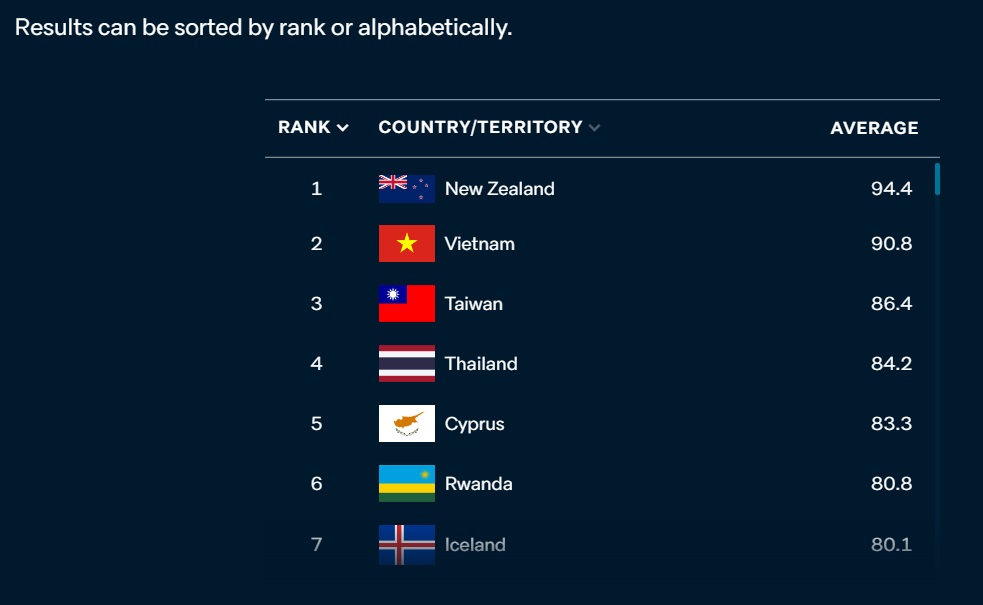Click the Thailand flag icon
The height and width of the screenshot is (605, 983).
pyautogui.click(x=406, y=364)
